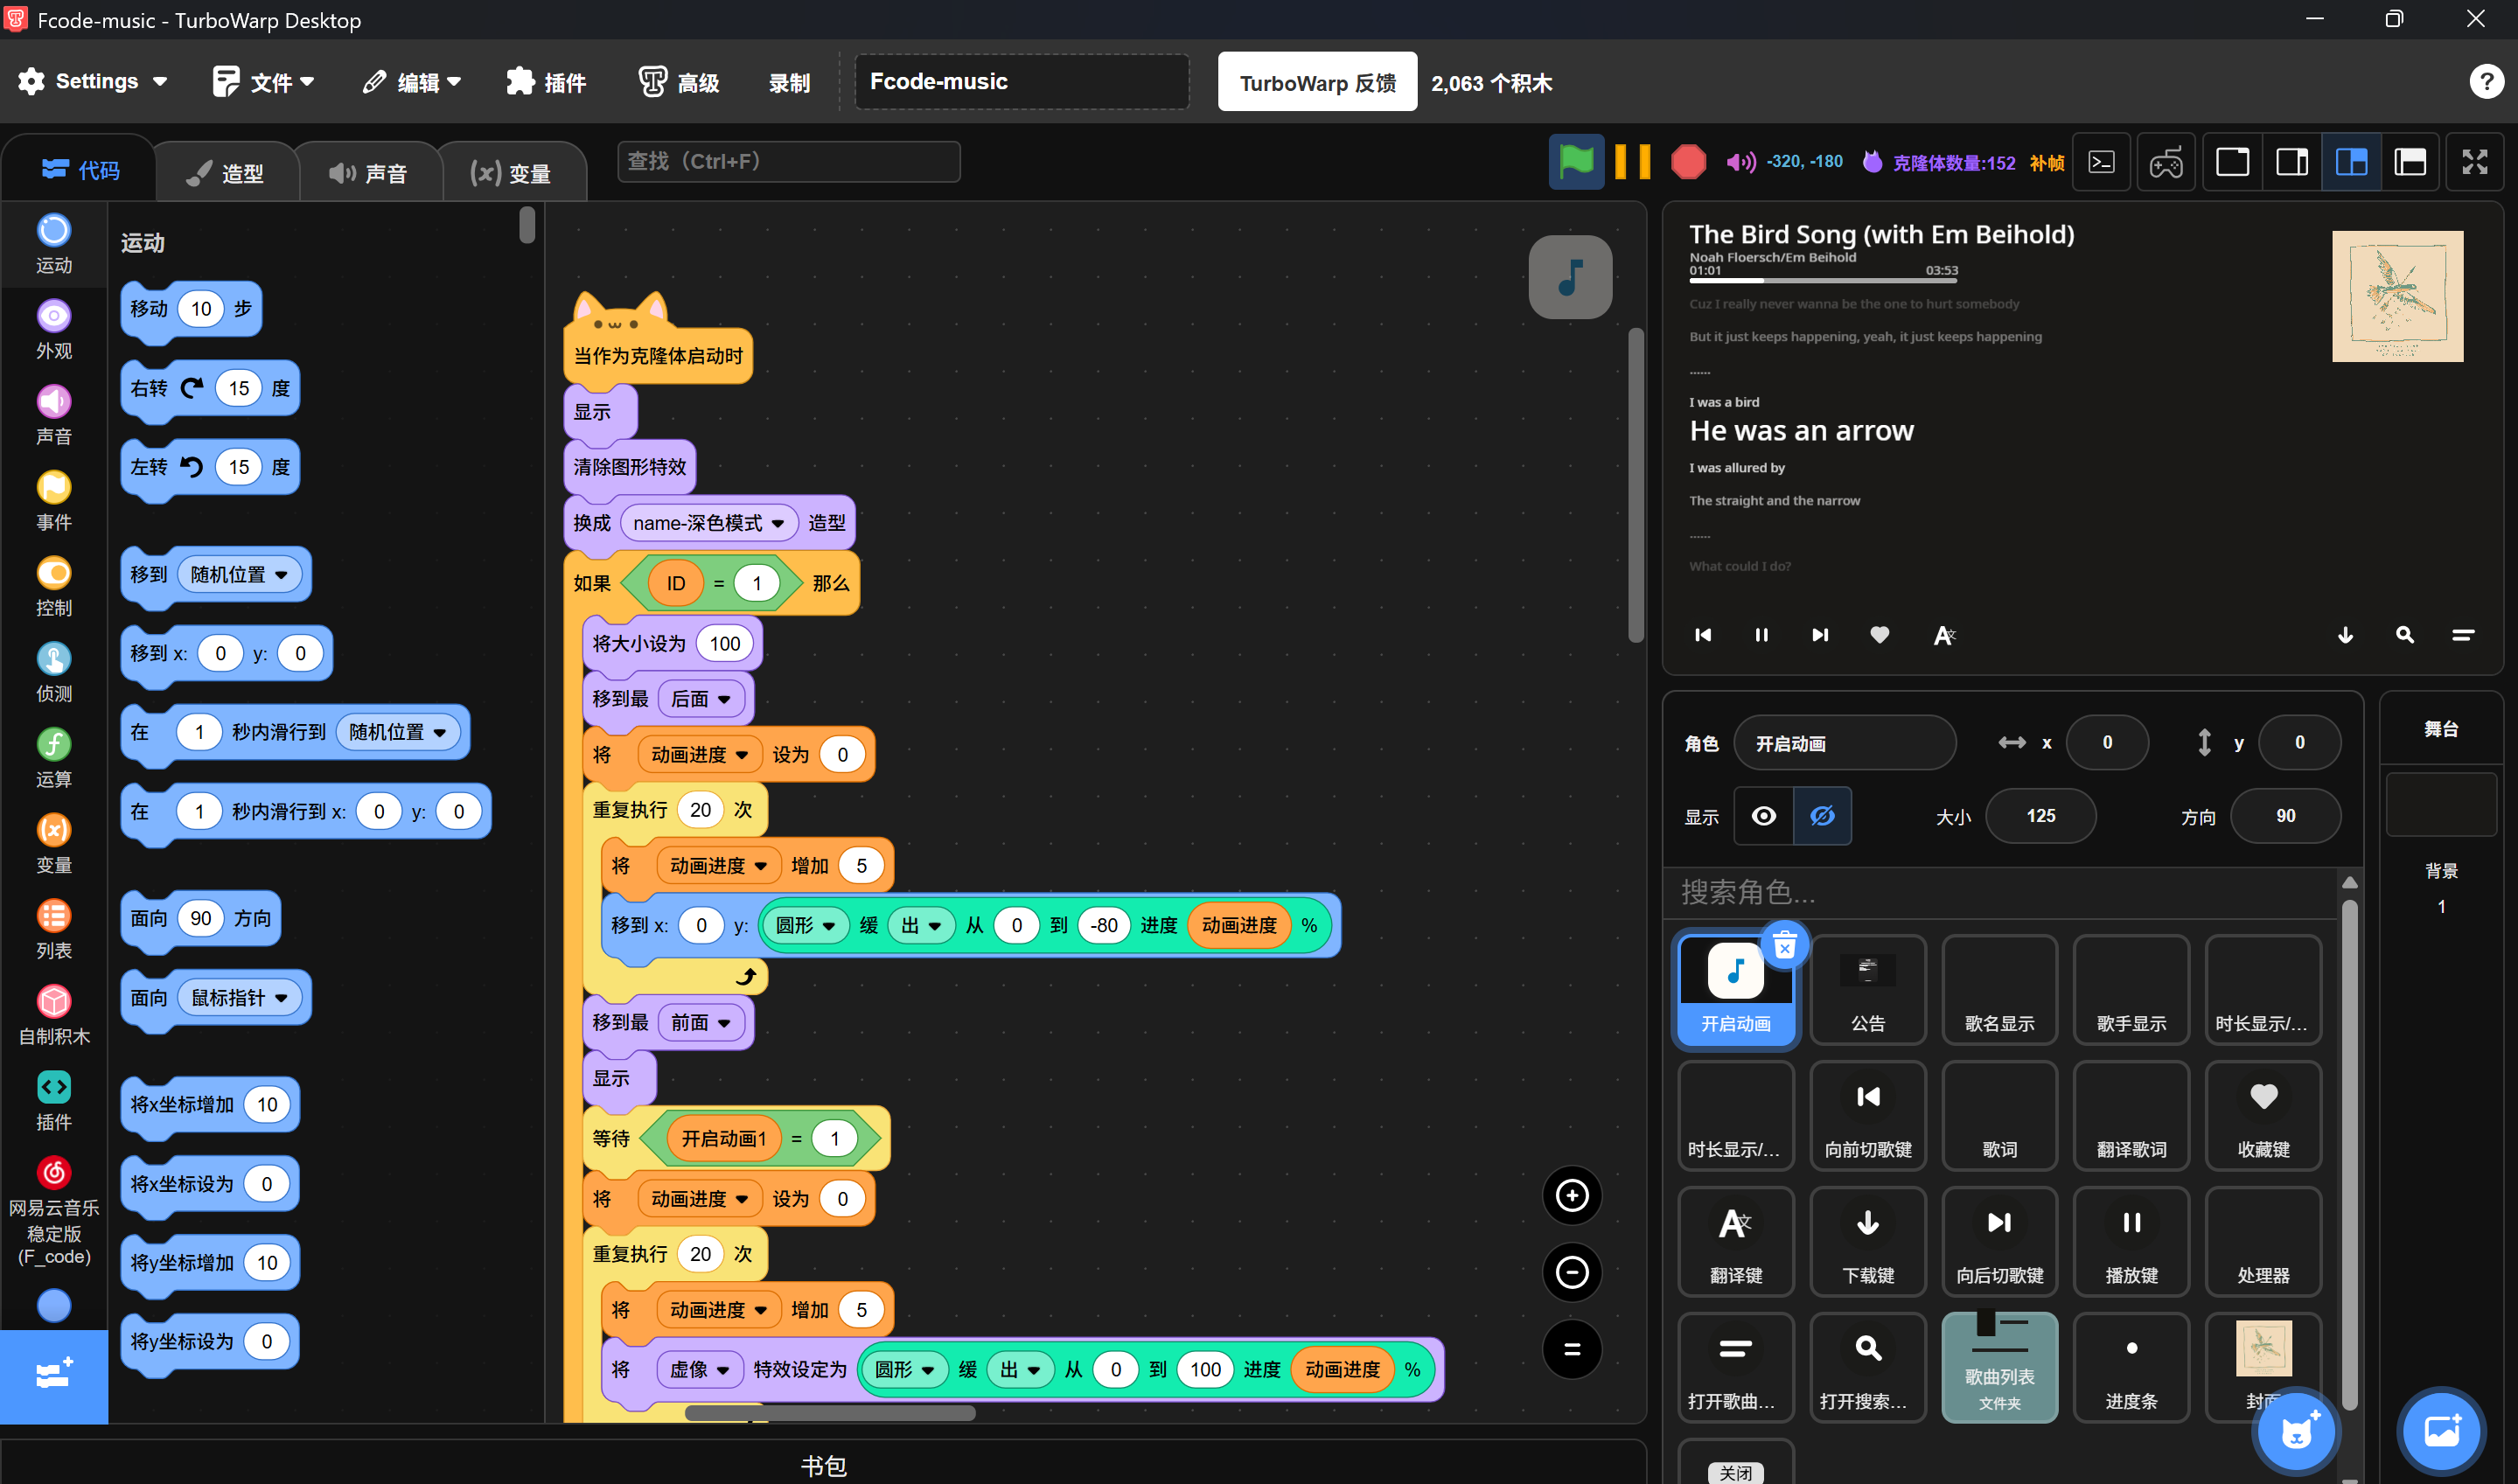Skip to next song in stage player

(1820, 635)
